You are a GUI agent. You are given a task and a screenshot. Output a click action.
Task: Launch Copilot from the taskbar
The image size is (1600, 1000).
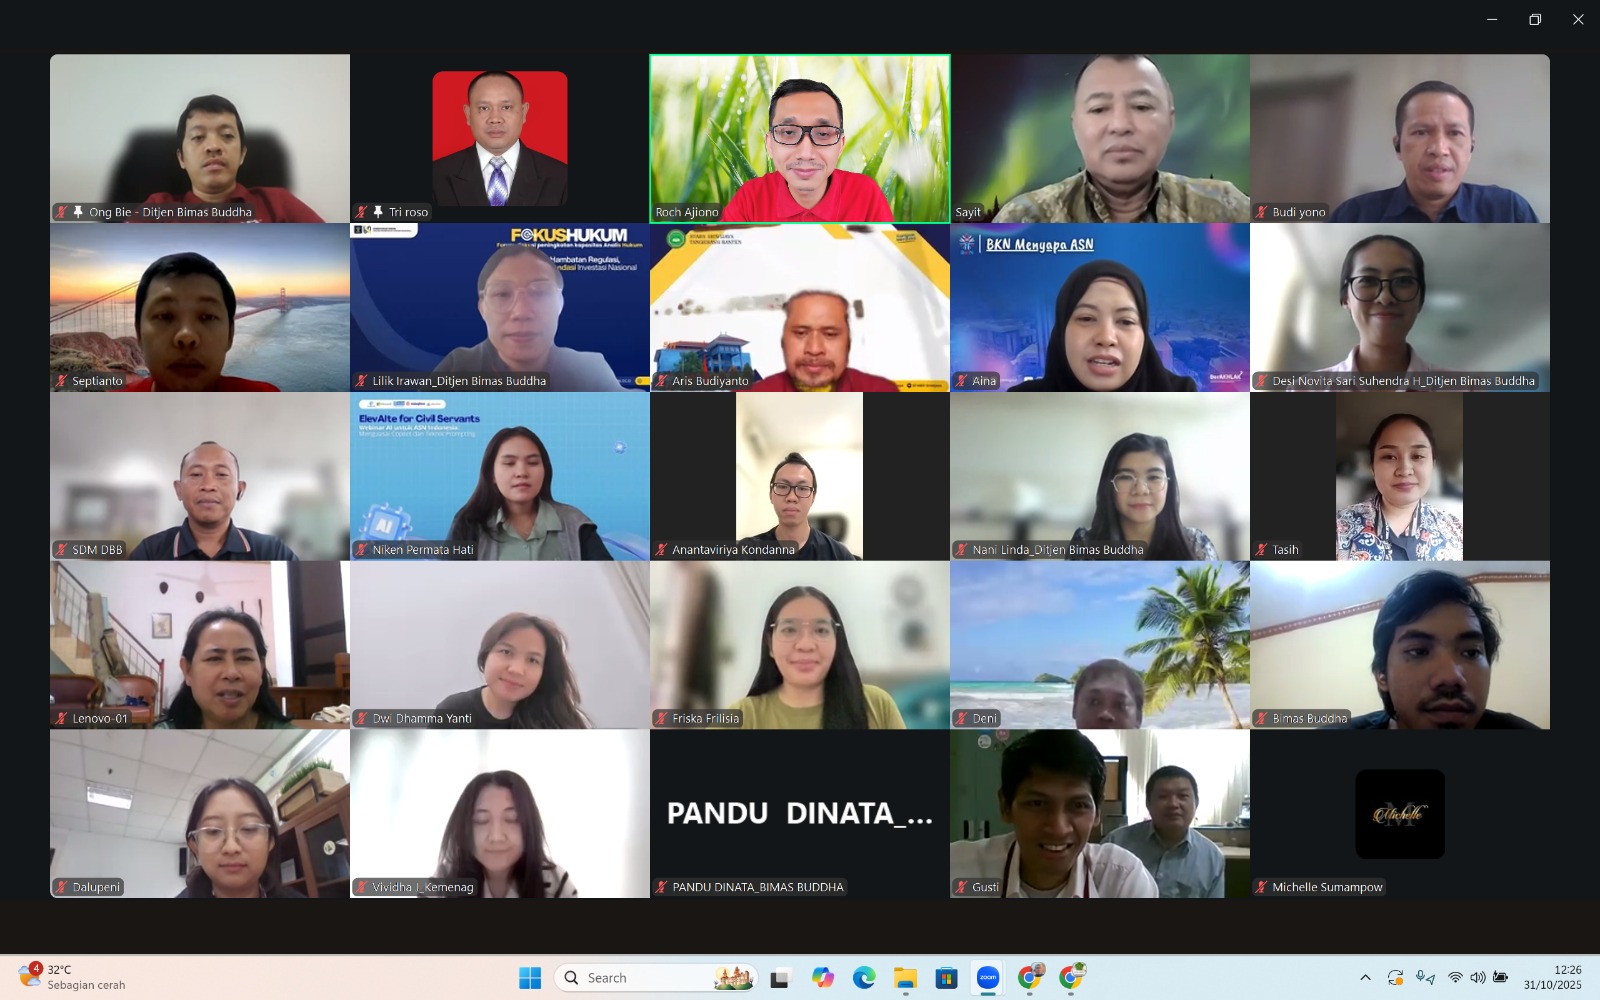pos(823,978)
